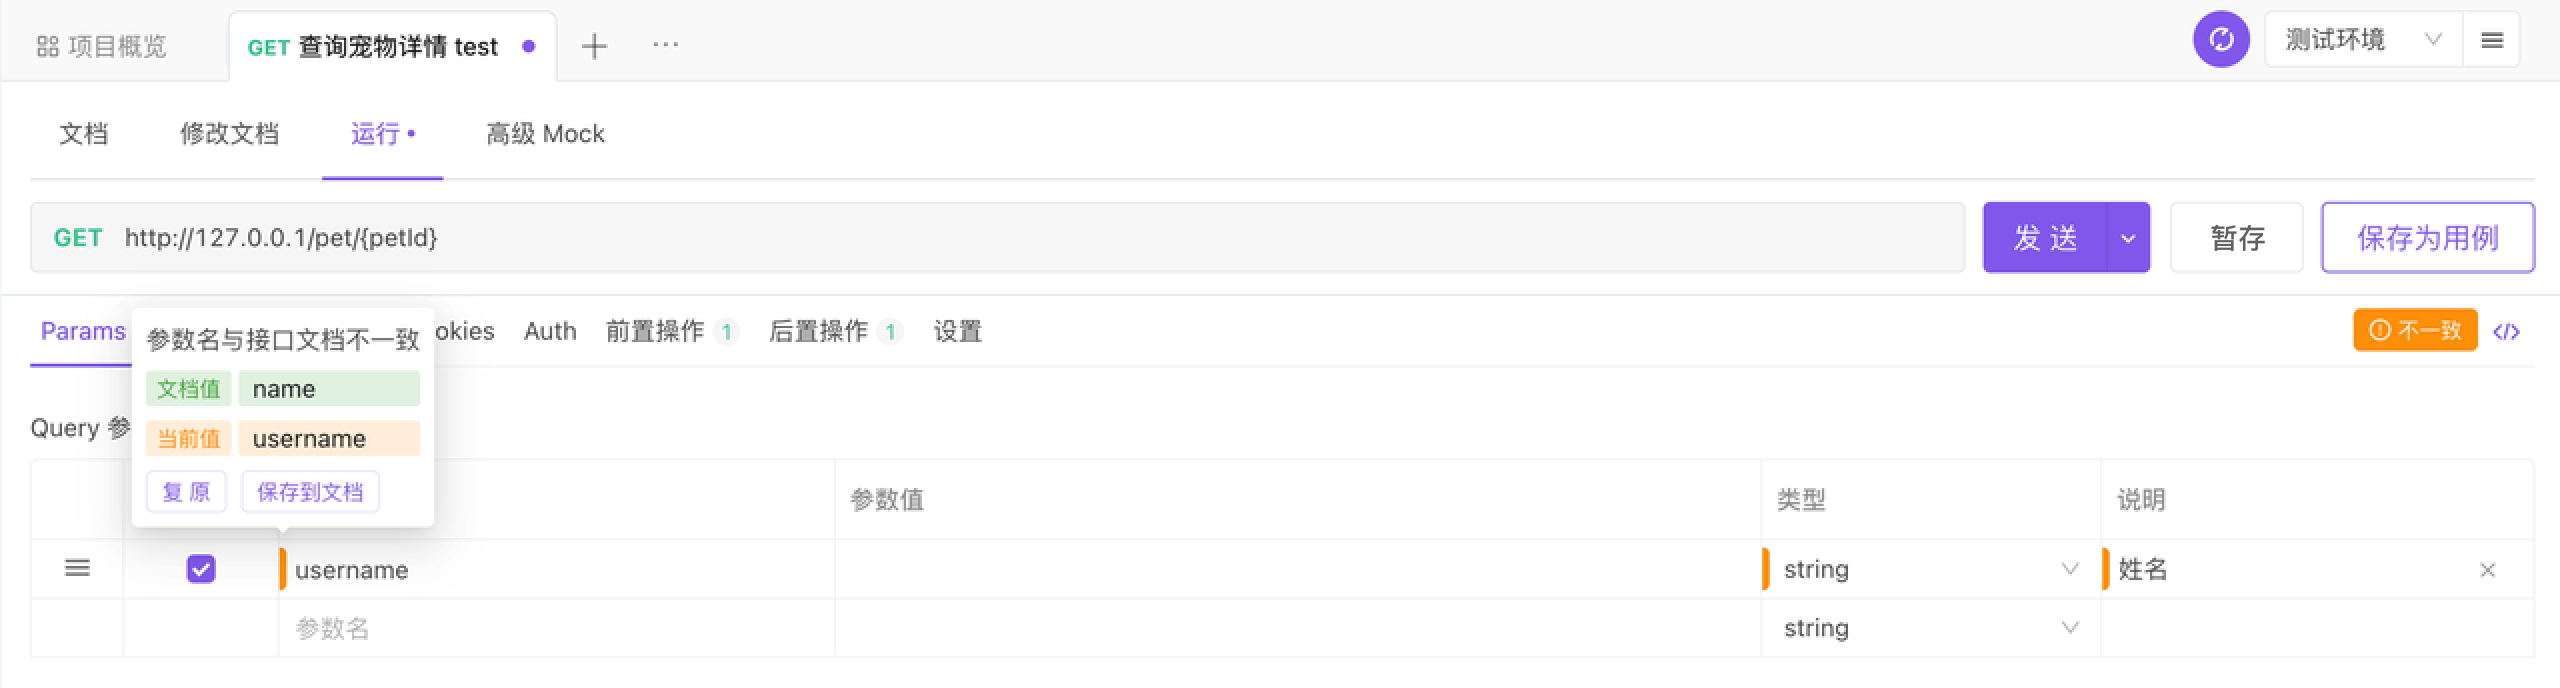This screenshot has height=688, width=2560.
Task: Switch to the 高级 Mock tab
Action: (545, 134)
